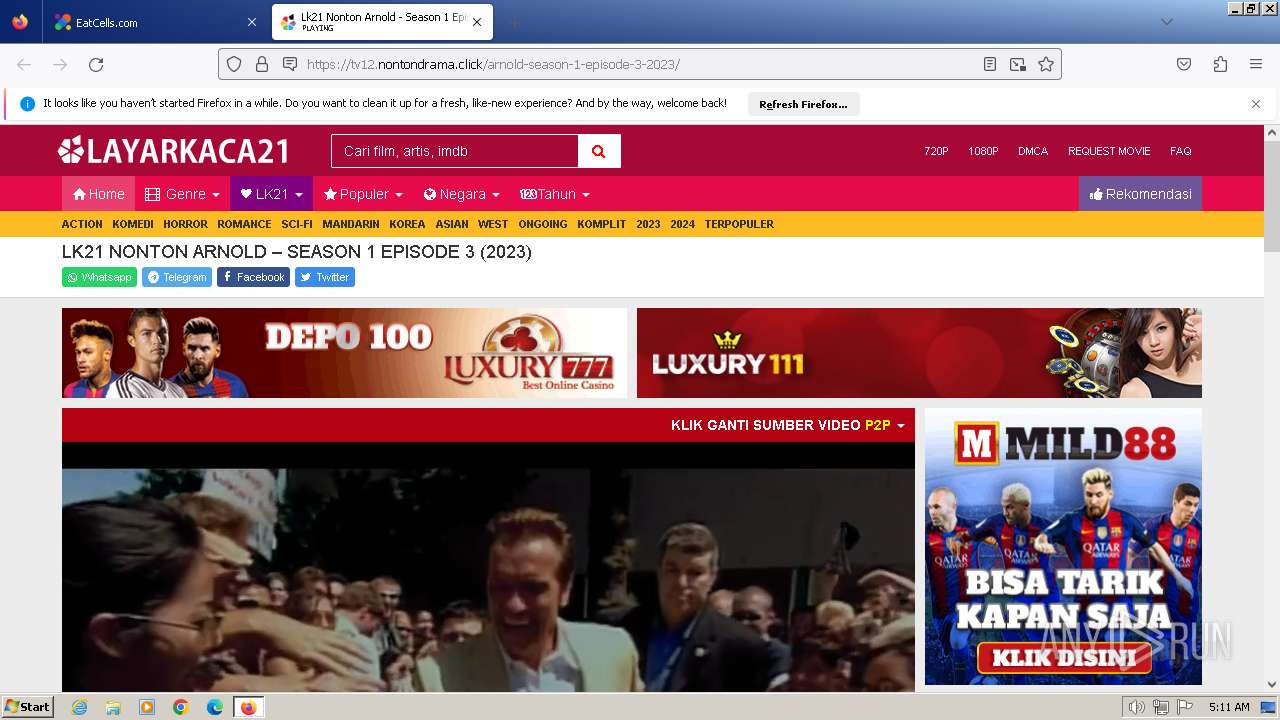This screenshot has height=720, width=1280.
Task: Expand the Tahun dropdown menu
Action: [555, 194]
